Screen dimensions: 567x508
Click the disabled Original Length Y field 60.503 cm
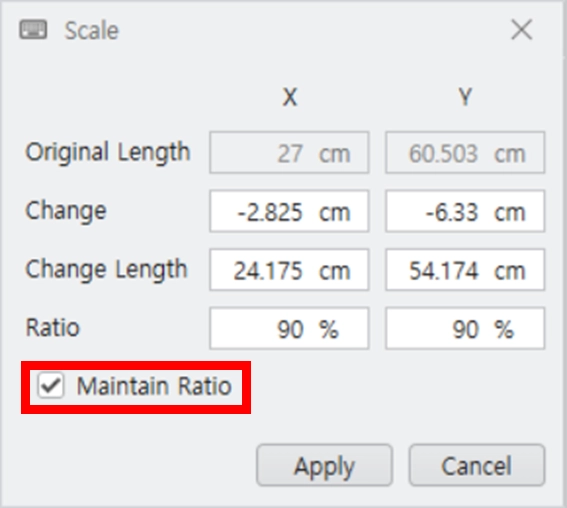tap(465, 153)
